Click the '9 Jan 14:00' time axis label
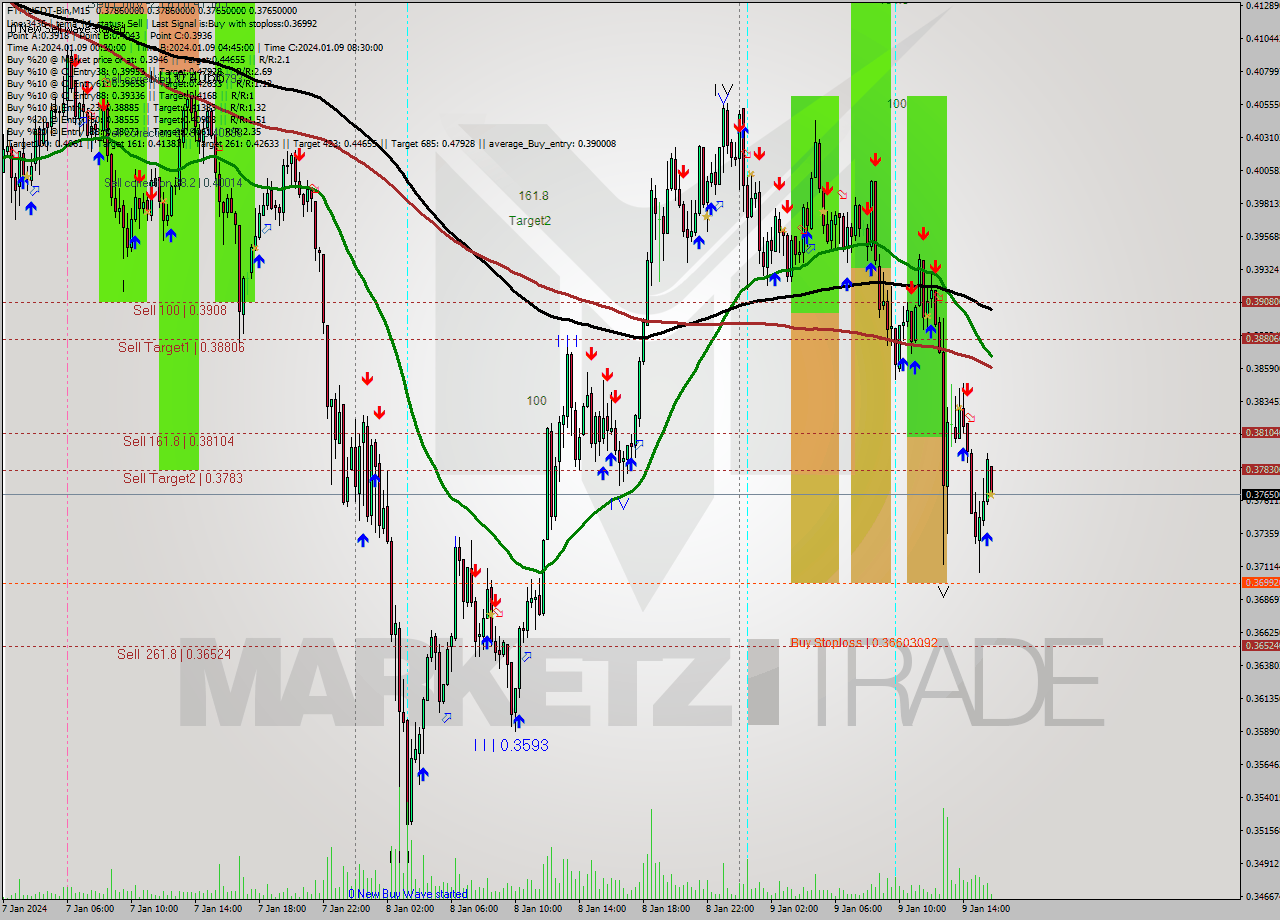 pyautogui.click(x=985, y=910)
